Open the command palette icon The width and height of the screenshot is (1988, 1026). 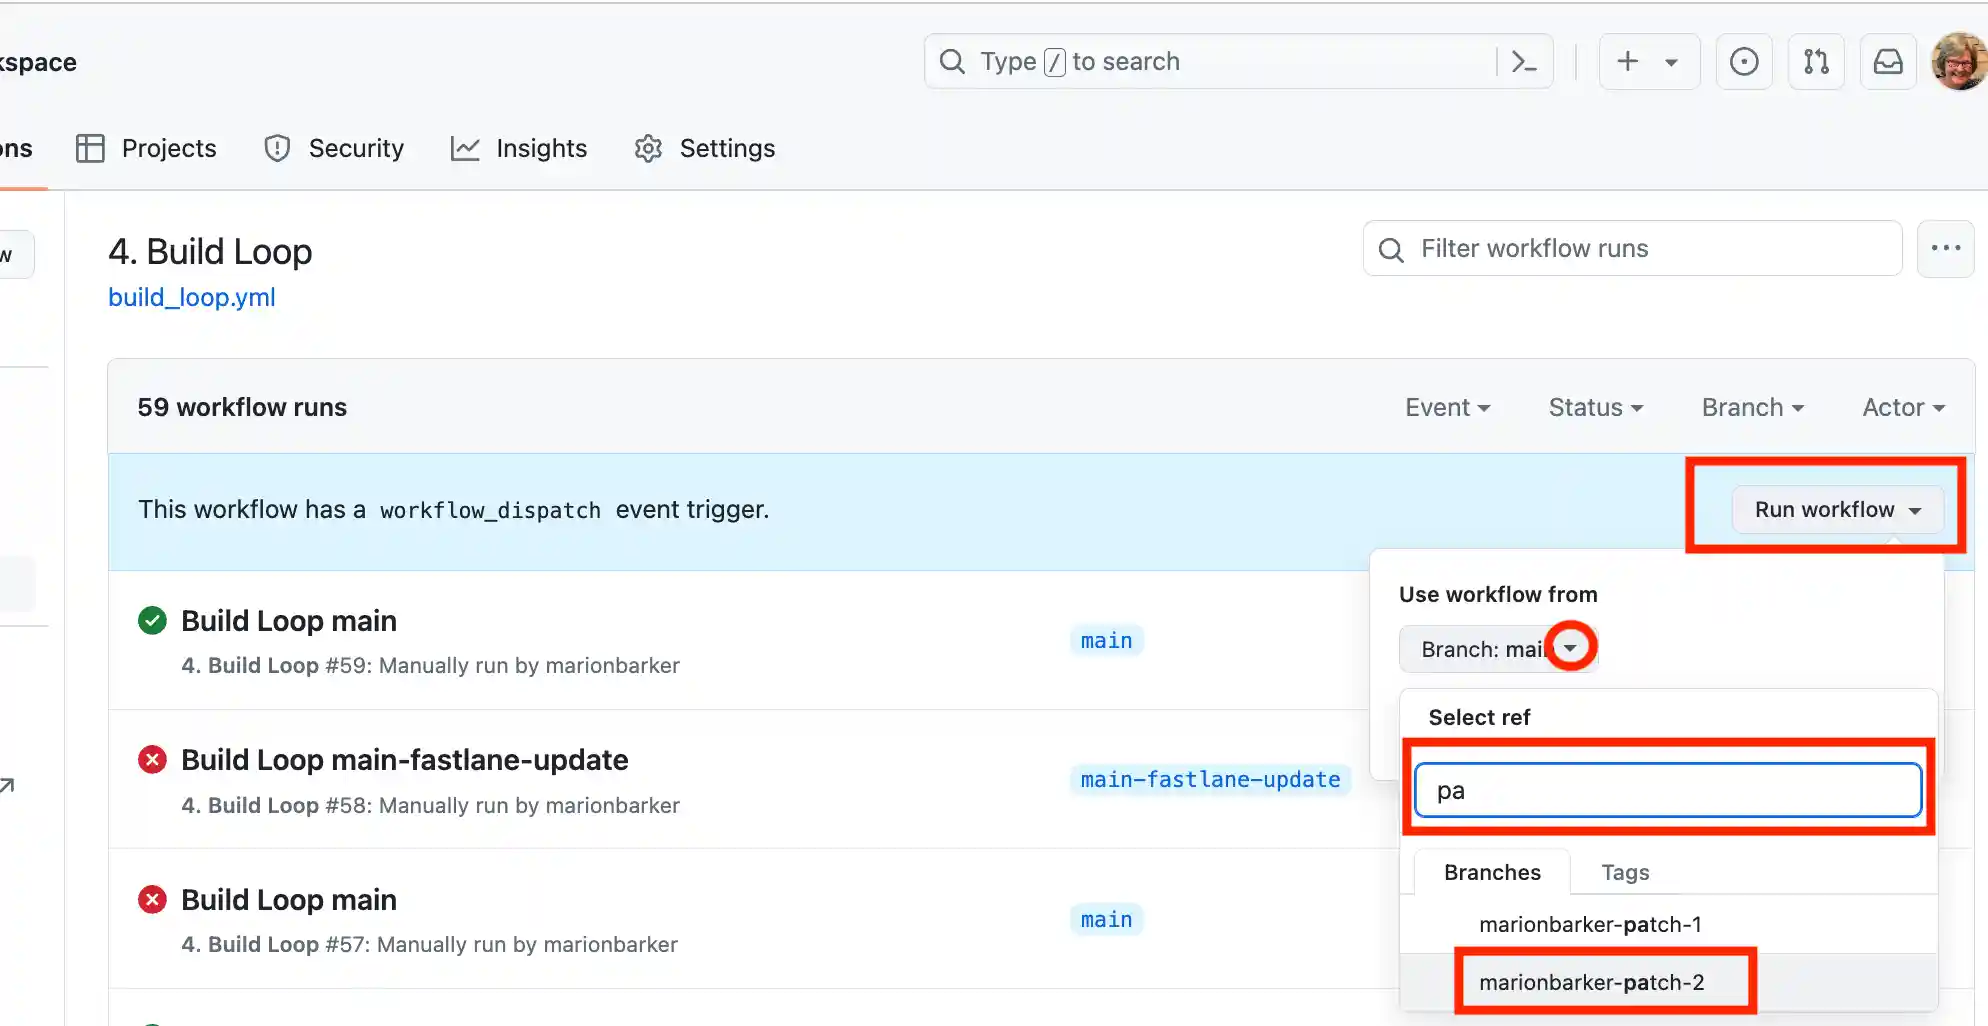coord(1523,62)
